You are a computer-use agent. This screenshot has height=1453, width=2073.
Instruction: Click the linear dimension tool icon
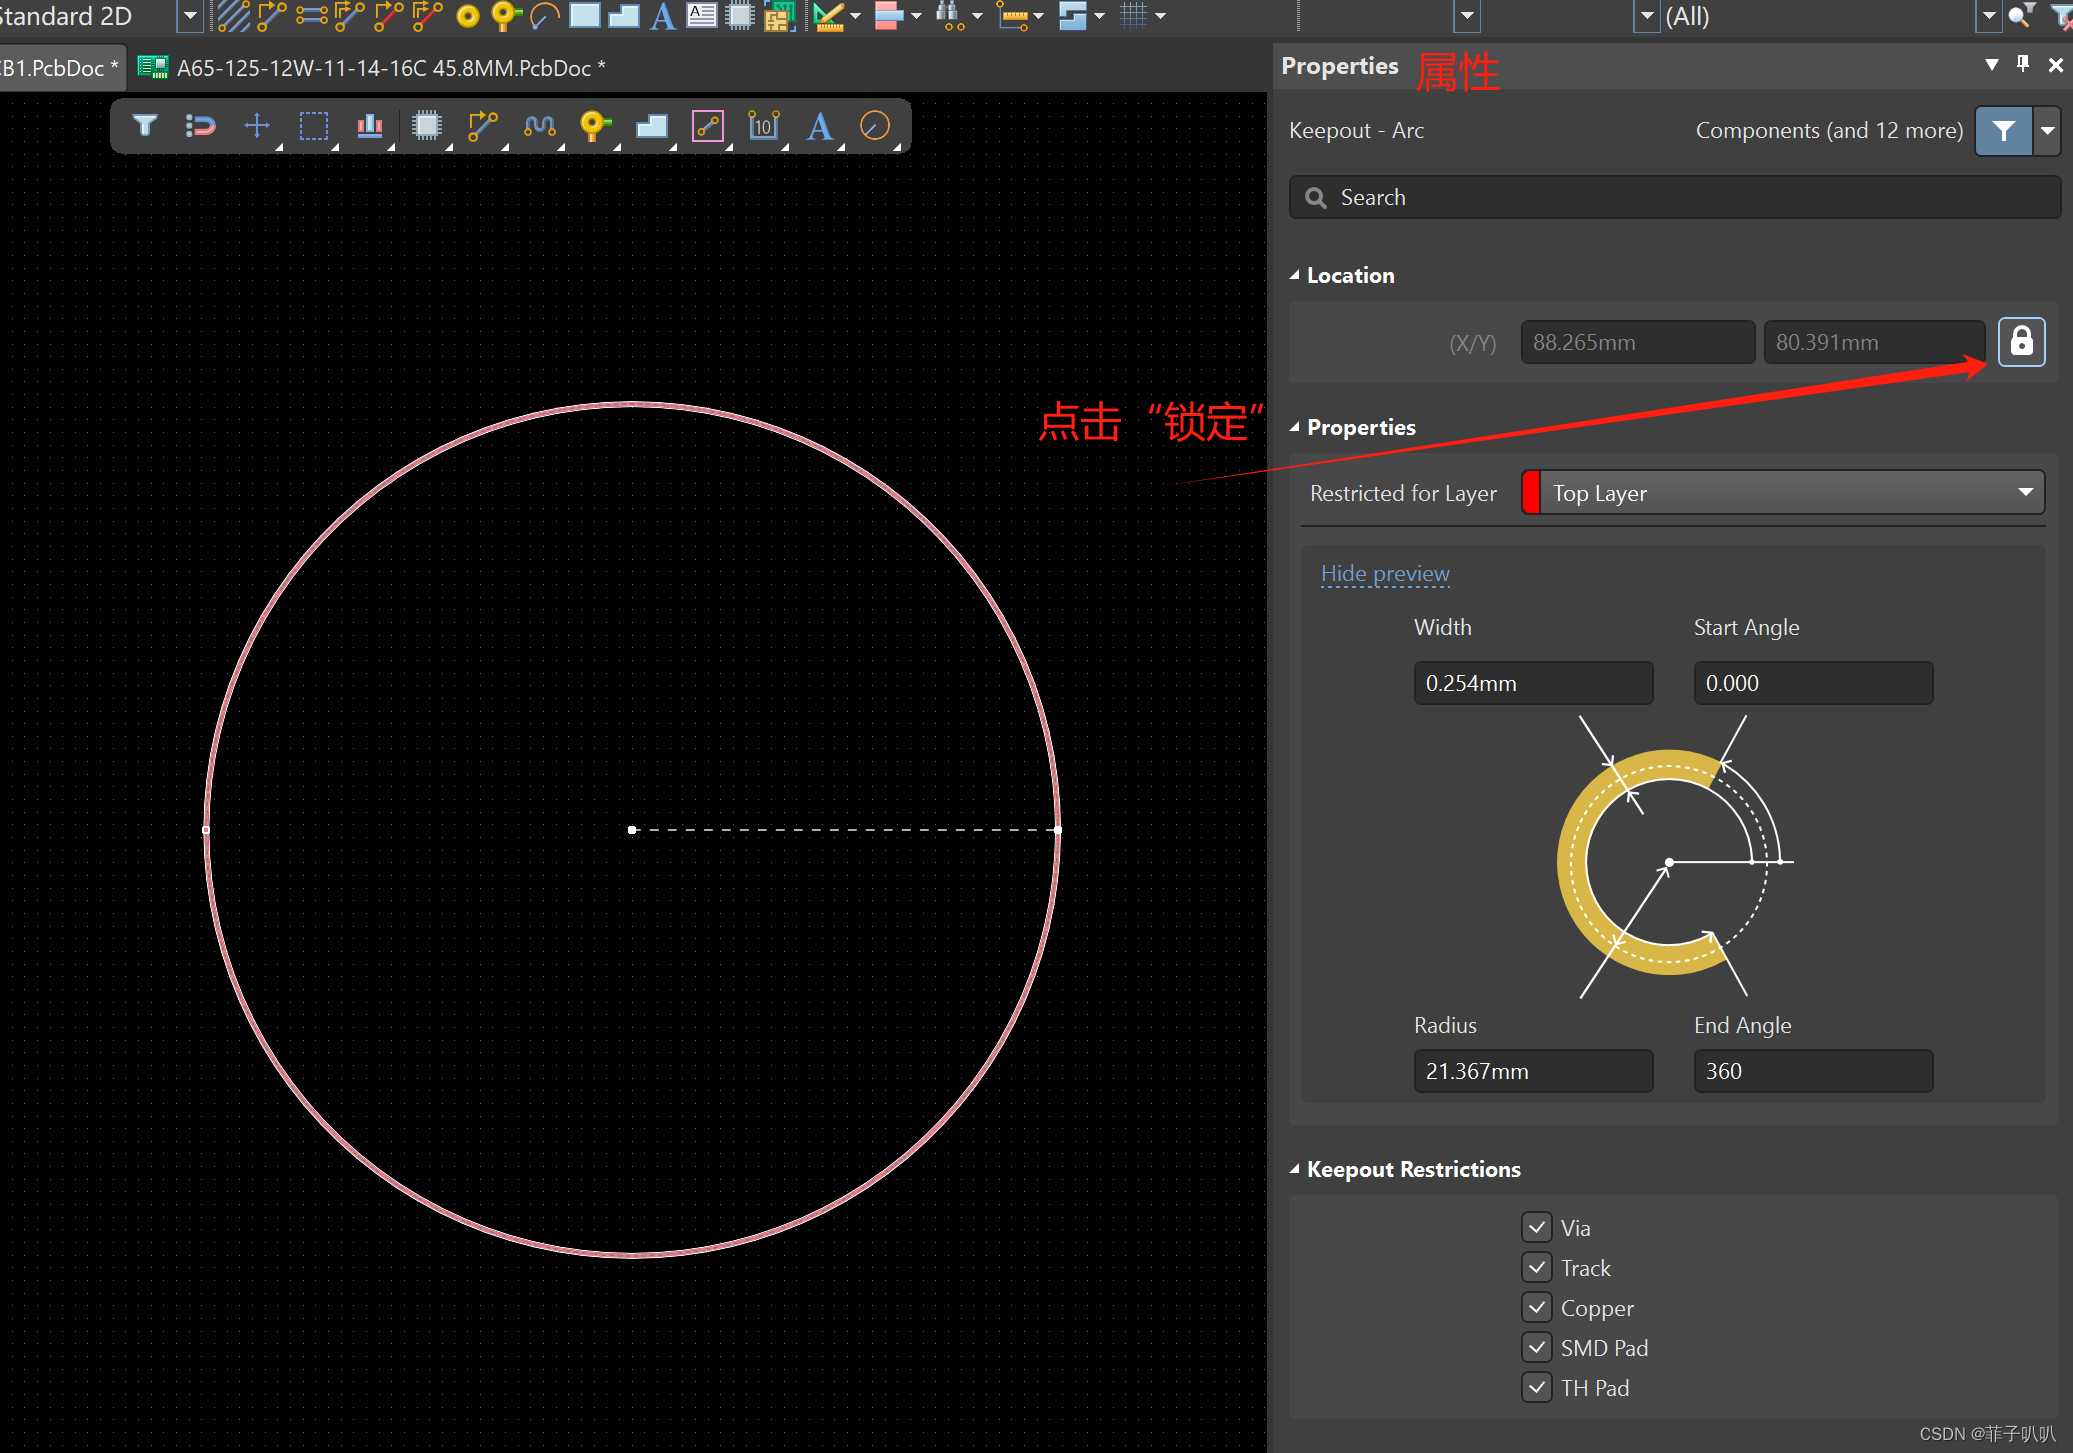point(763,126)
